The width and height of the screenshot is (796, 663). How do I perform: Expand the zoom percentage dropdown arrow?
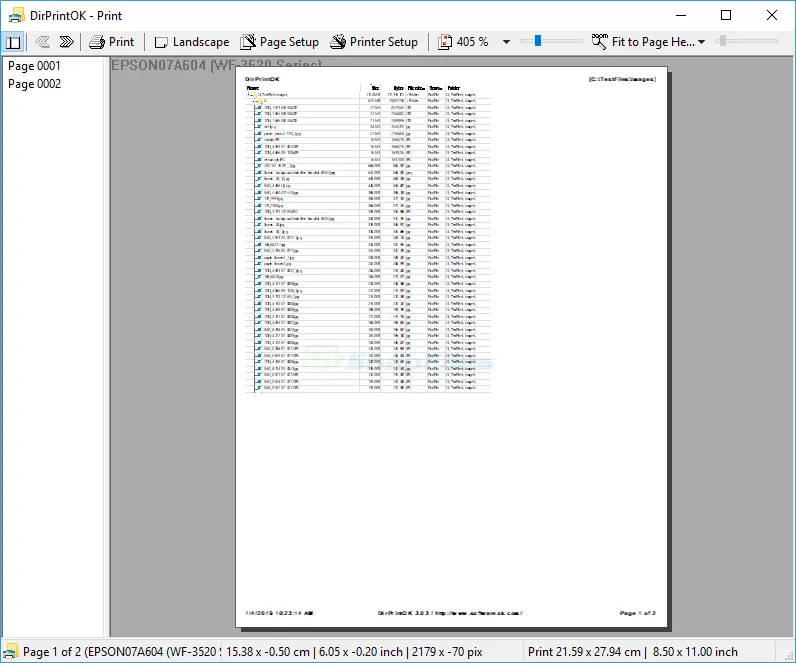click(506, 42)
